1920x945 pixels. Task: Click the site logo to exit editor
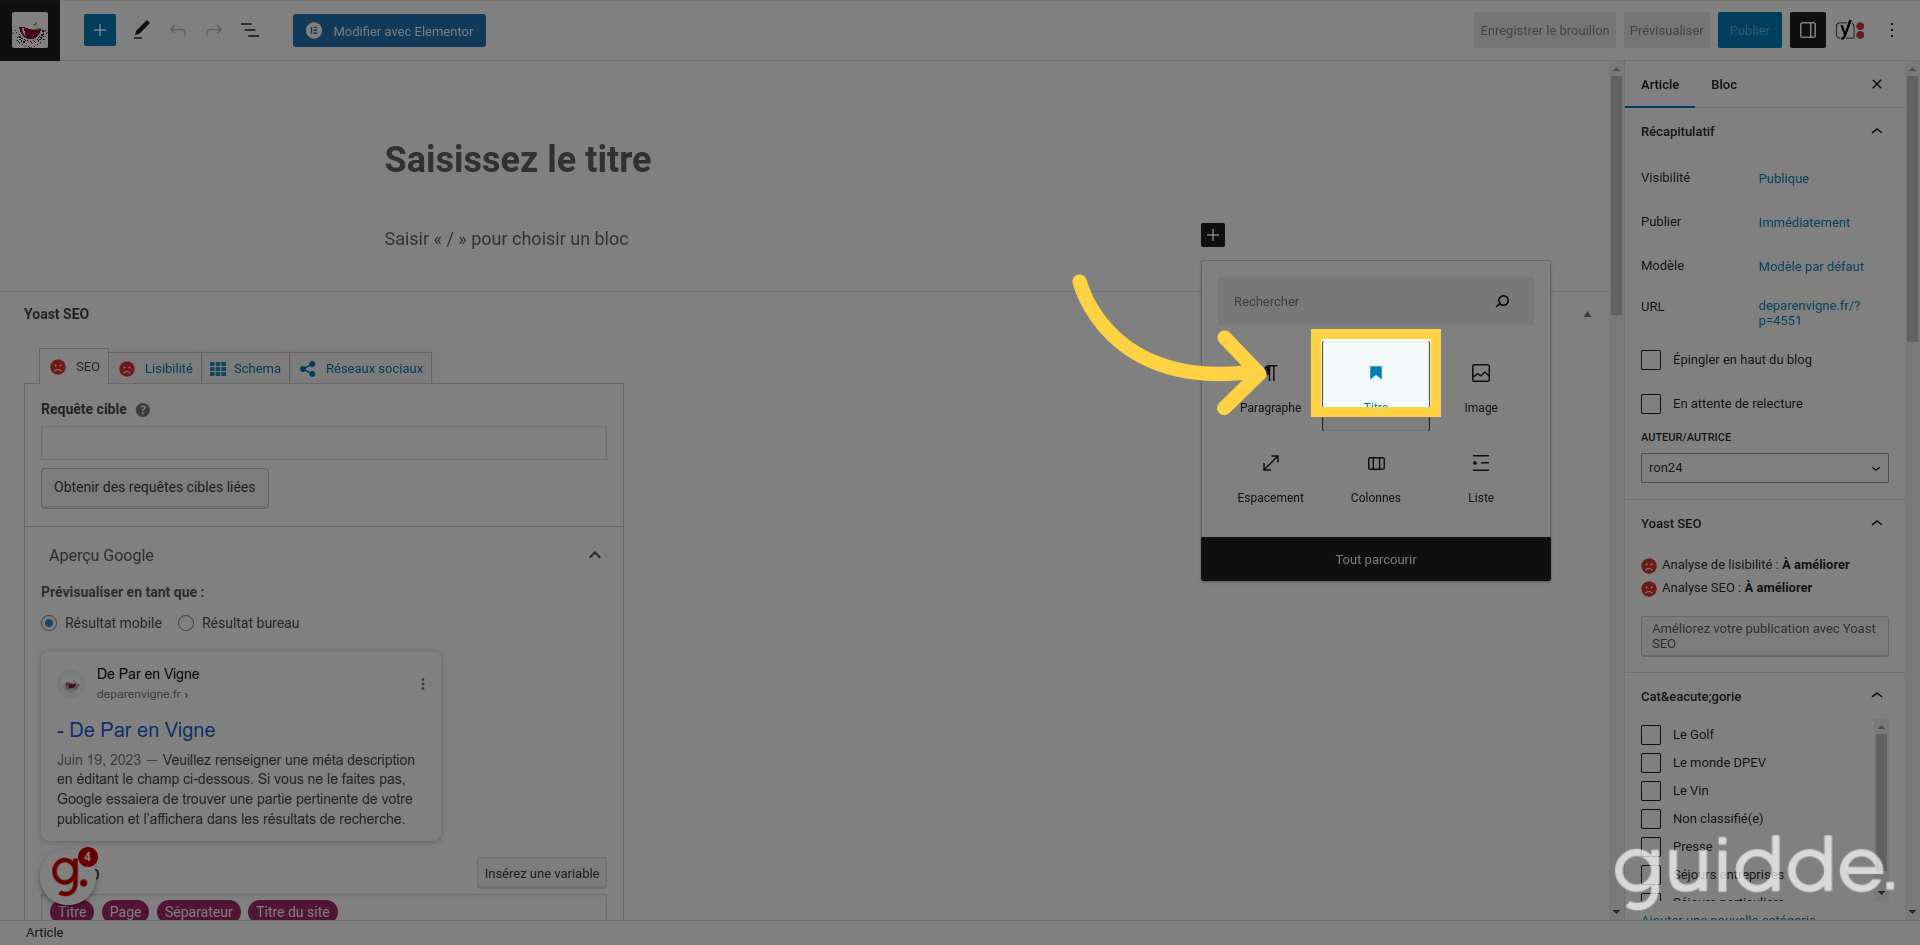[30, 30]
